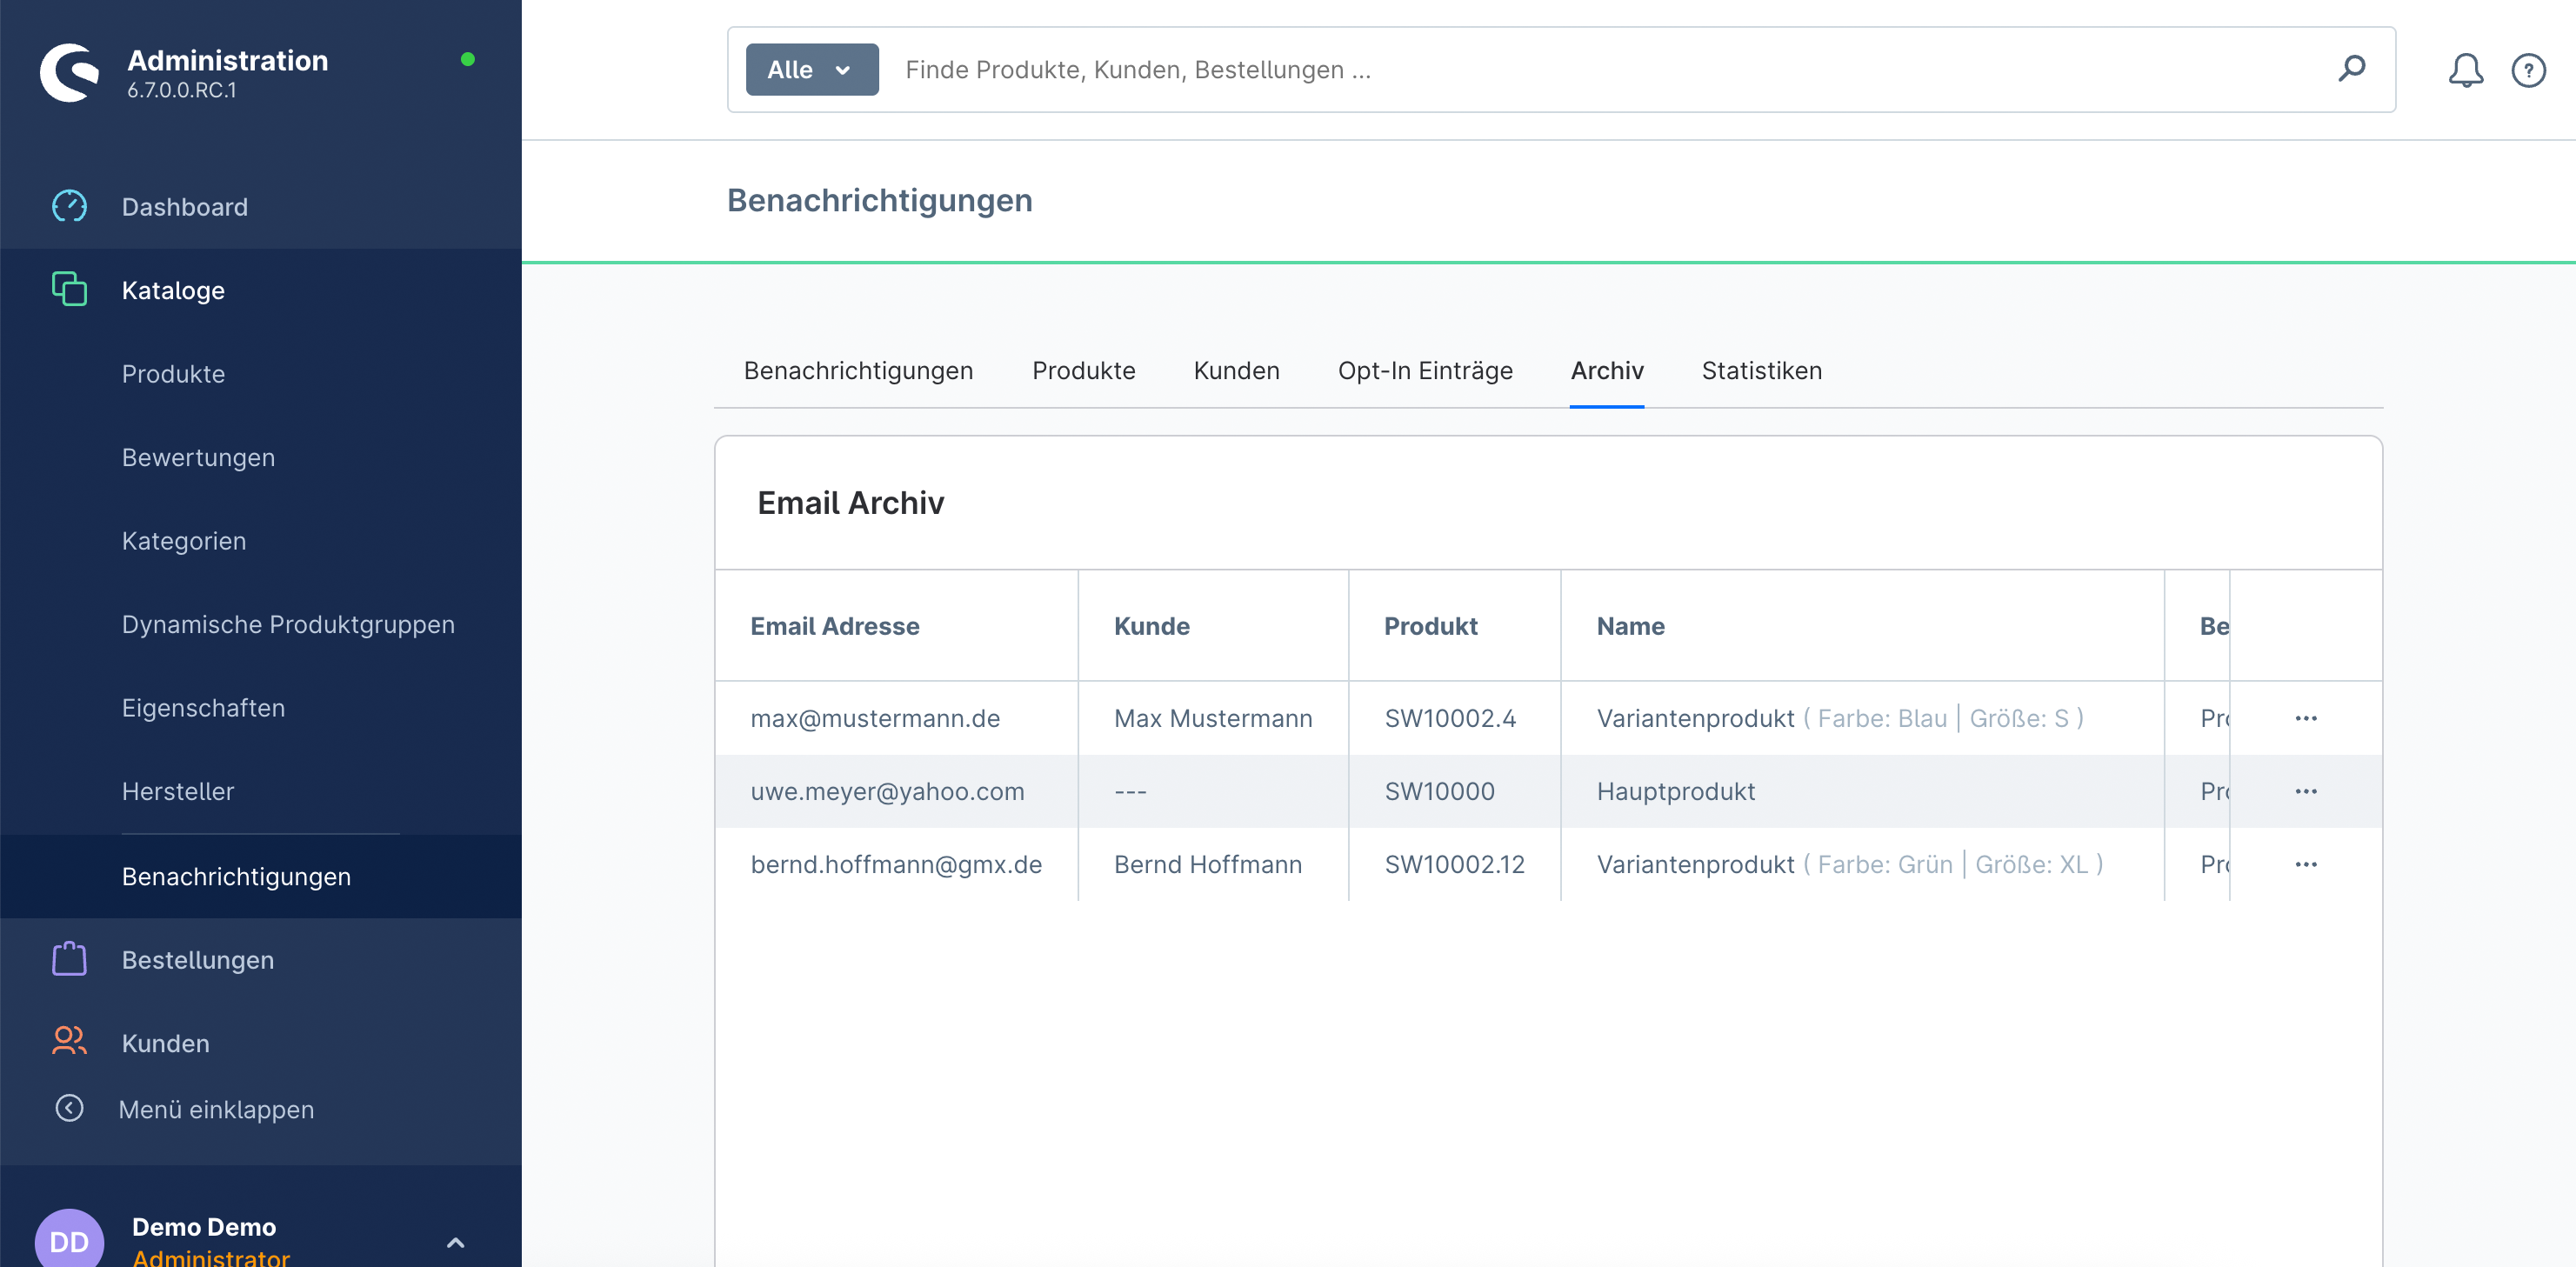2576x1267 pixels.
Task: Open Bestellungen menu entry
Action: [x=198, y=959]
